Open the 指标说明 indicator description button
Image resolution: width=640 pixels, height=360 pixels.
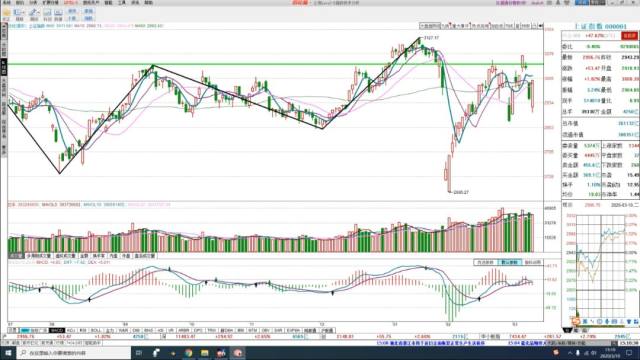[532, 262]
